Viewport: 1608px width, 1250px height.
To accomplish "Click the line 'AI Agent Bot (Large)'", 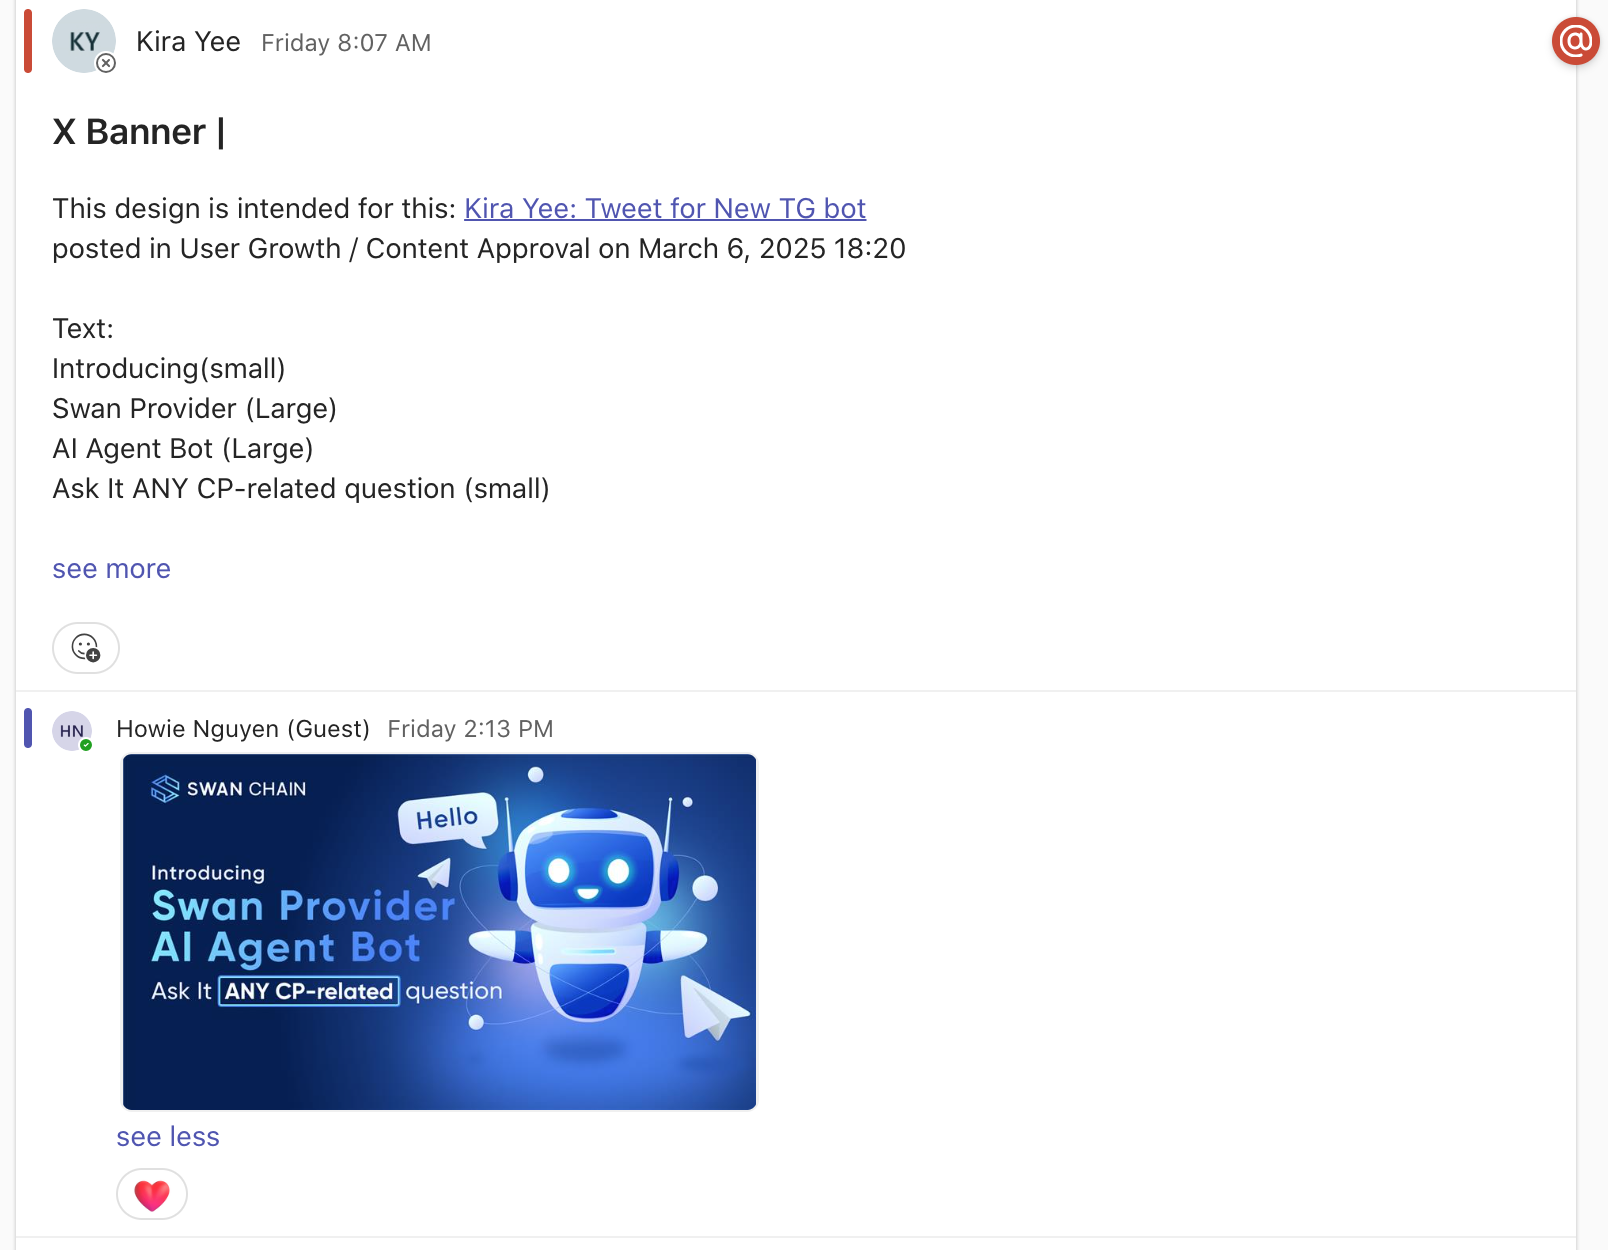I will pyautogui.click(x=183, y=449).
